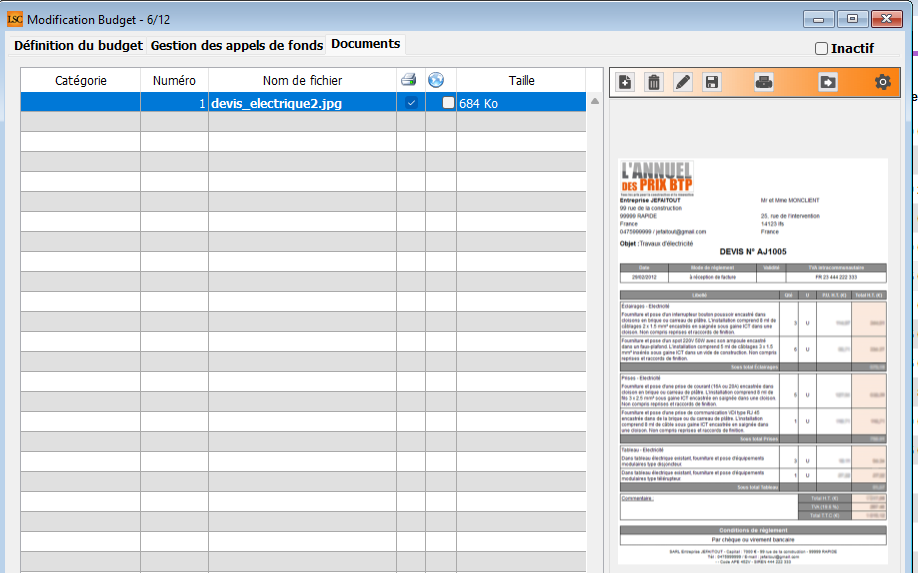The width and height of the screenshot is (918, 573).
Task: Open the Gestion des appels de fonds tab
Action: tap(236, 45)
